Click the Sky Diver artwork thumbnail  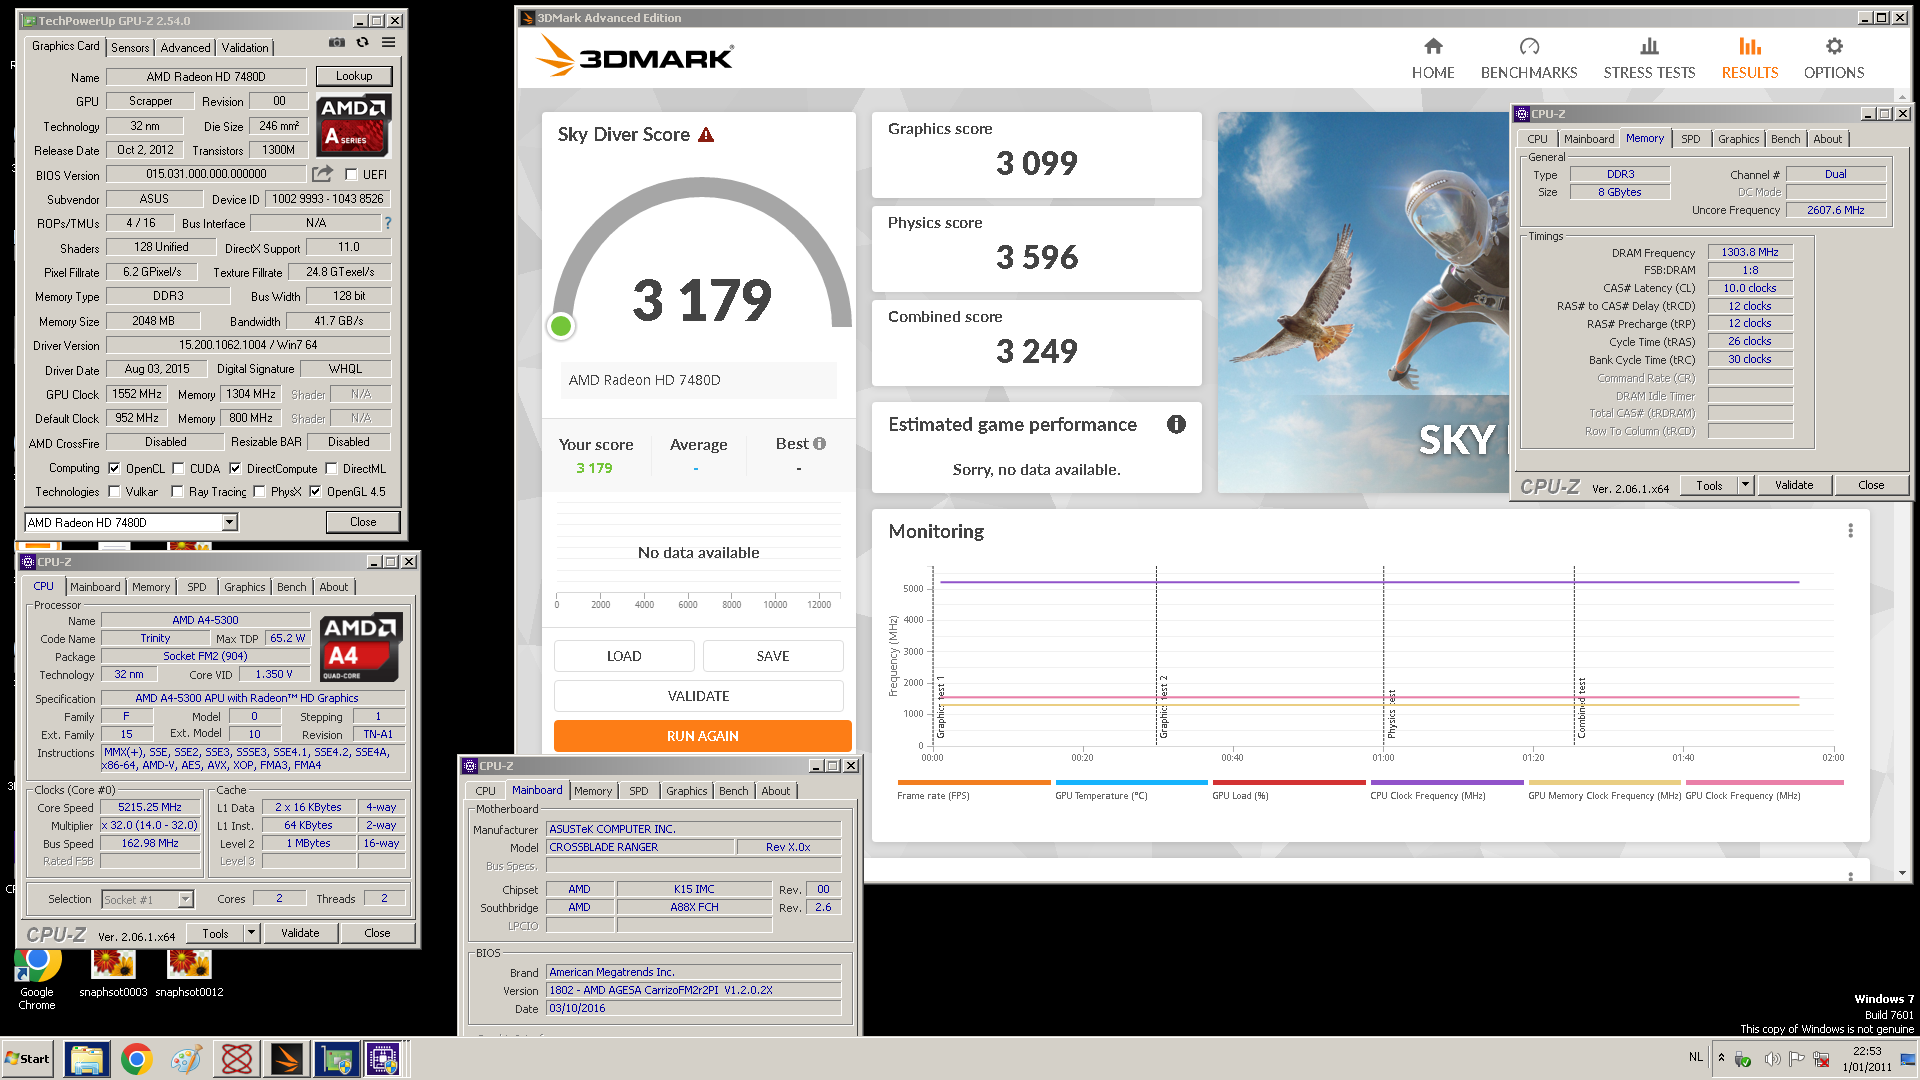pyautogui.click(x=1362, y=302)
